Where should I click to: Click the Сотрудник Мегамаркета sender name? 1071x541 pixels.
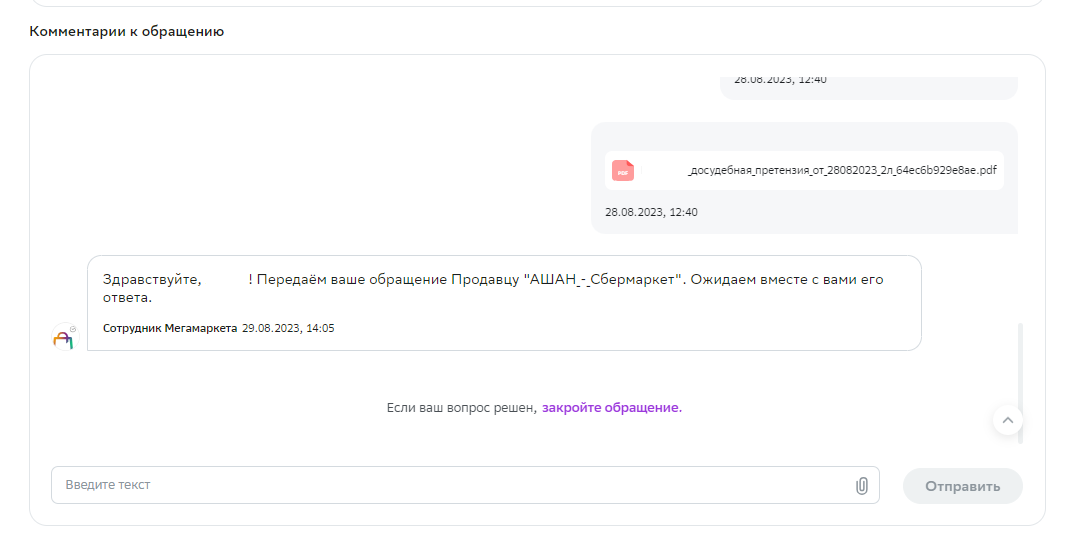click(x=170, y=329)
